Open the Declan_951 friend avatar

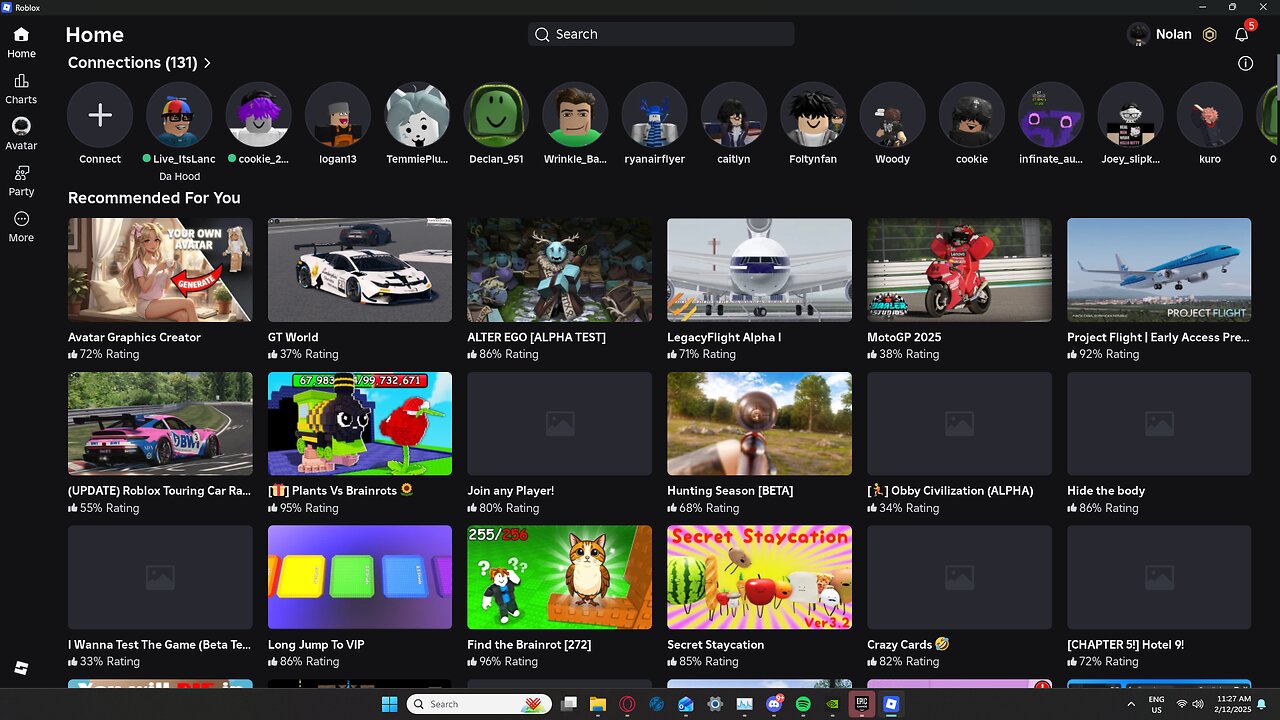point(496,115)
